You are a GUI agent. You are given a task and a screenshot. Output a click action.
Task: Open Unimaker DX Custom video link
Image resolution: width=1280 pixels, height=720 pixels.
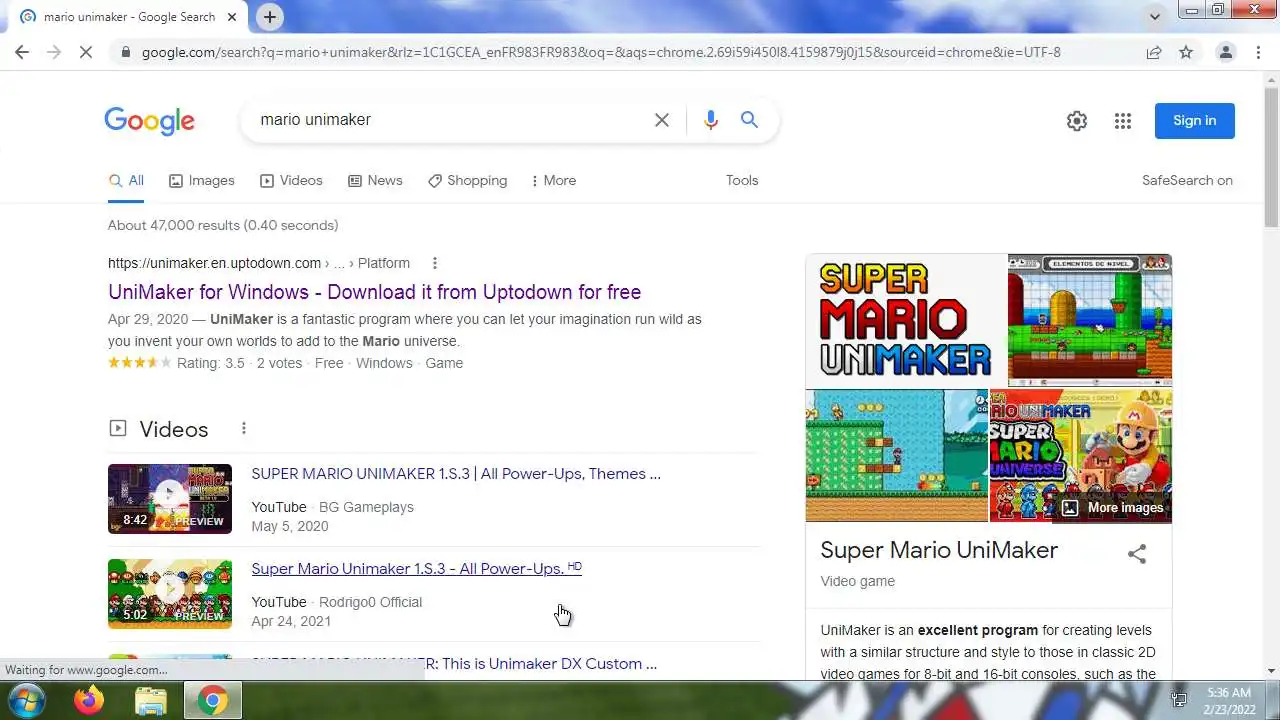tap(454, 664)
